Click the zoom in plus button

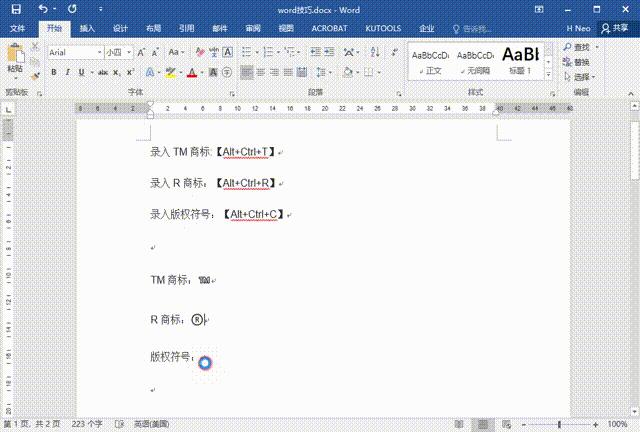click(x=596, y=425)
